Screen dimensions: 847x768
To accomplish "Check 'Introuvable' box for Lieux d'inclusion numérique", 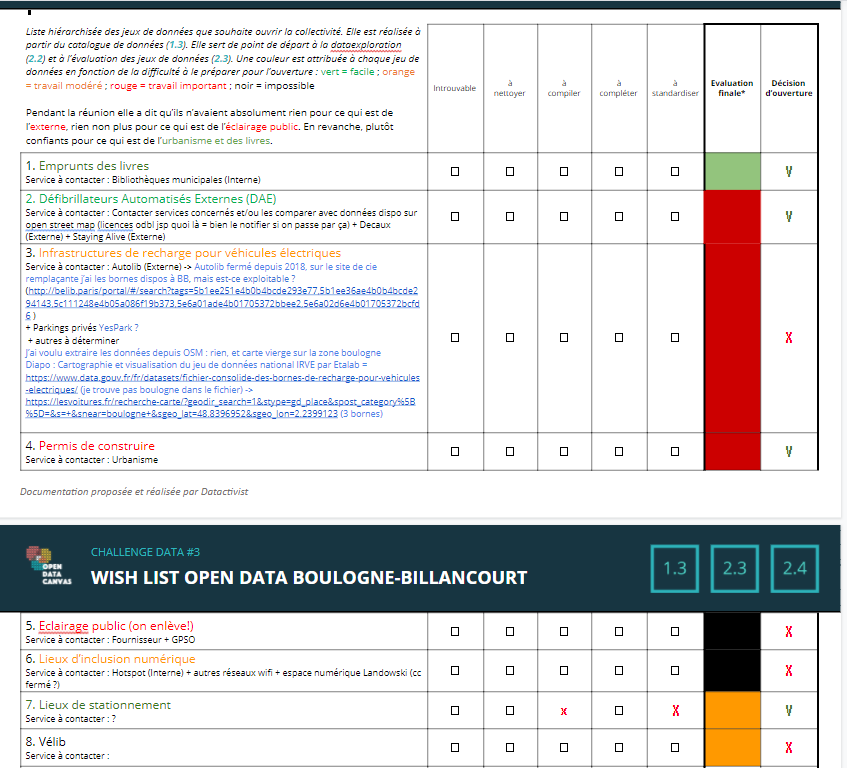I will click(x=455, y=670).
